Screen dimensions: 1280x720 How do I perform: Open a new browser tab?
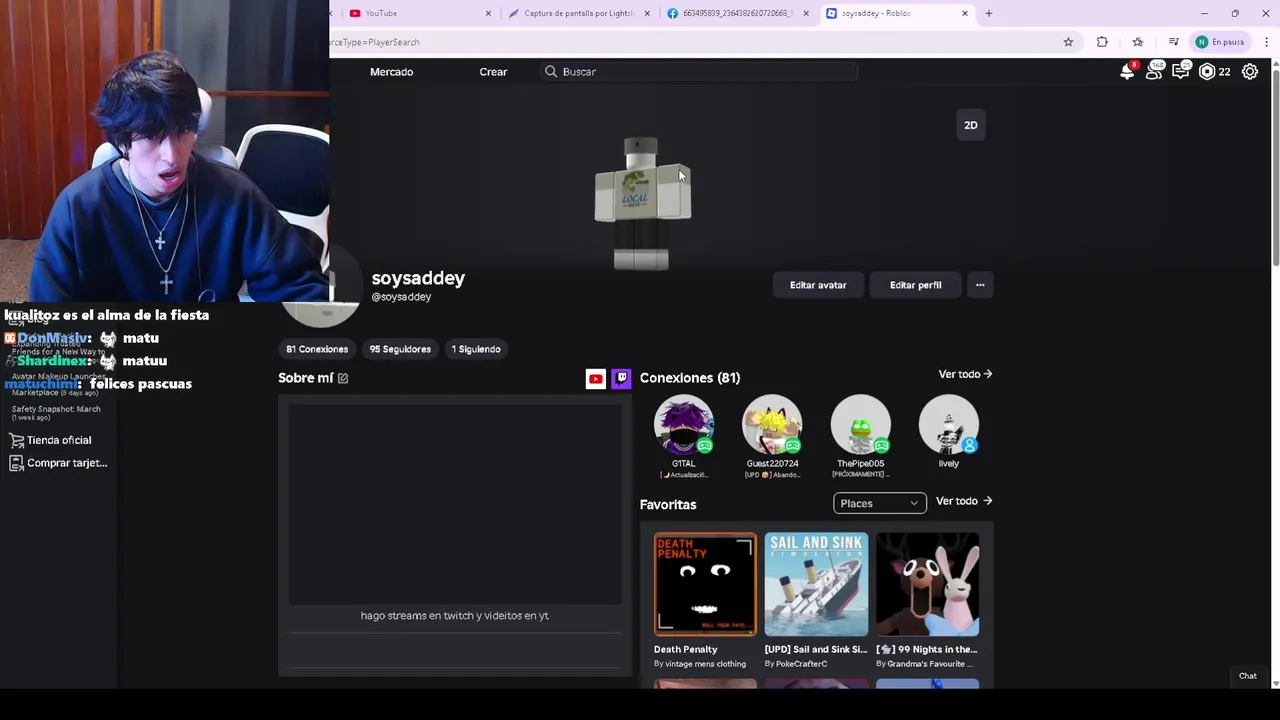pos(989,13)
